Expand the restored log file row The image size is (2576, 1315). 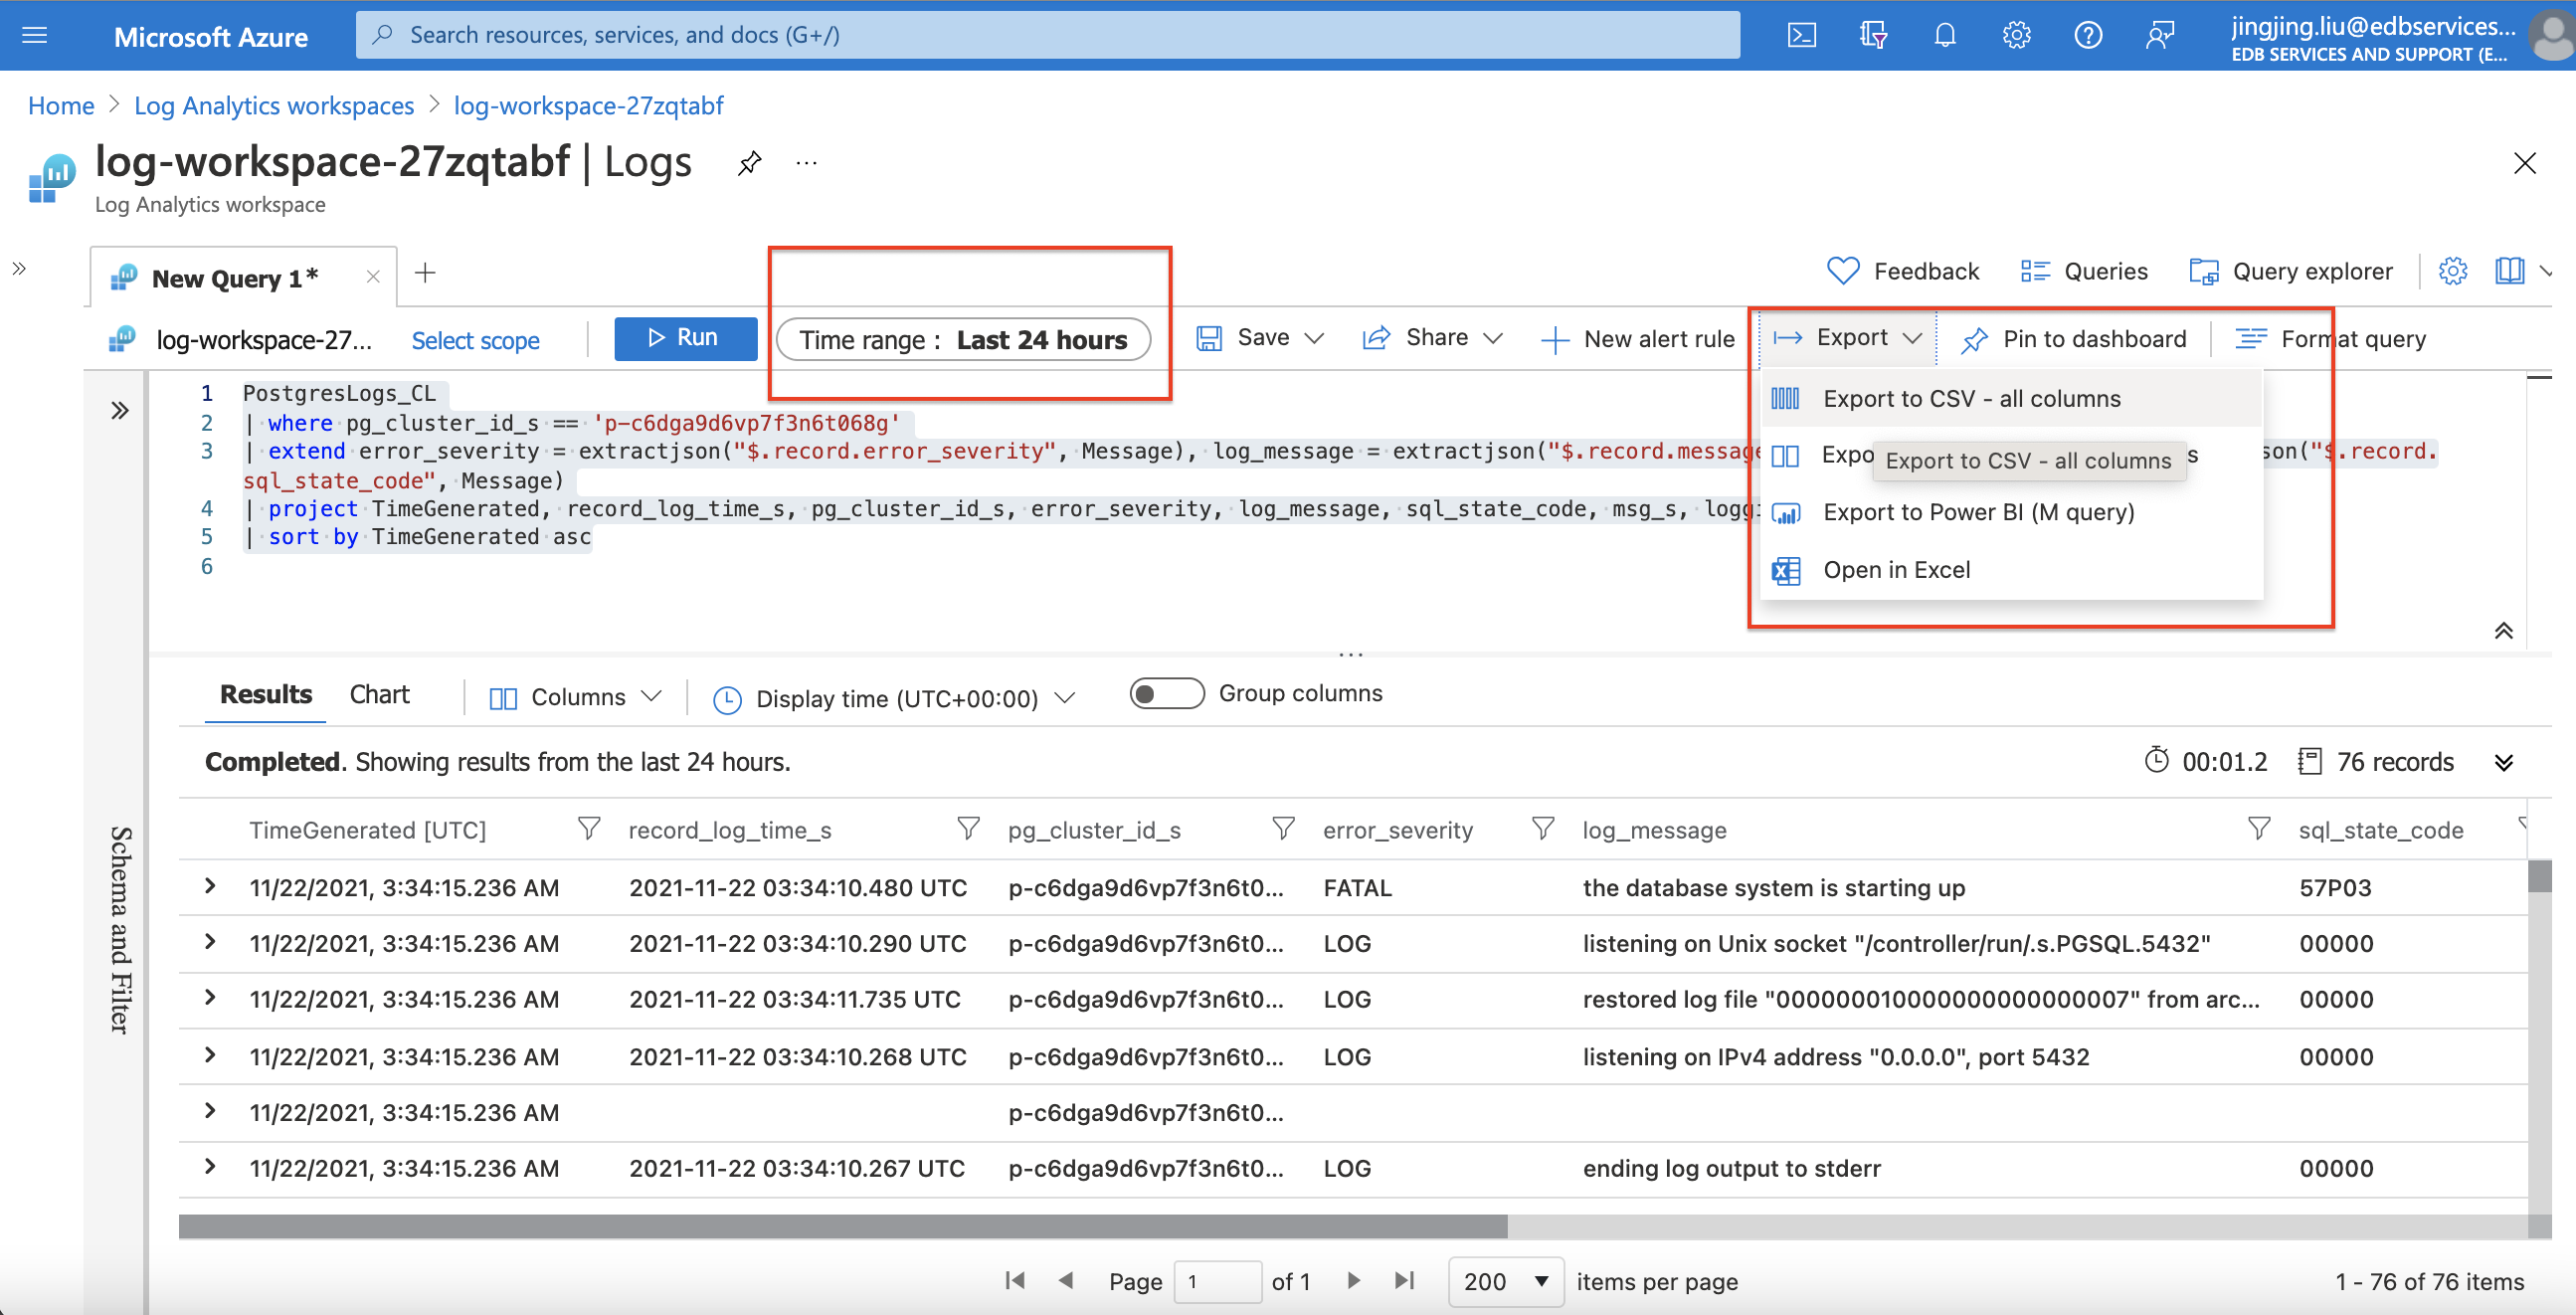coord(210,998)
